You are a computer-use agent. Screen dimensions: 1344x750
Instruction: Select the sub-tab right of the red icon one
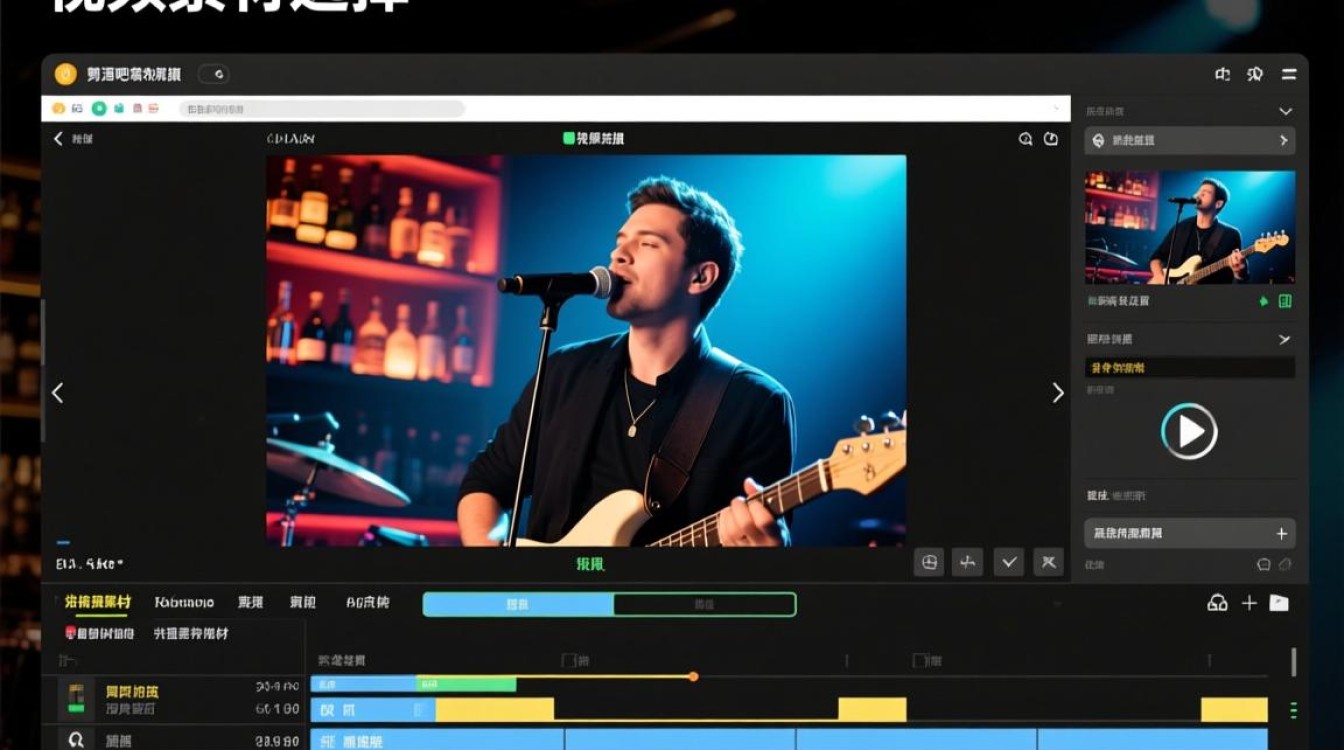click(191, 633)
